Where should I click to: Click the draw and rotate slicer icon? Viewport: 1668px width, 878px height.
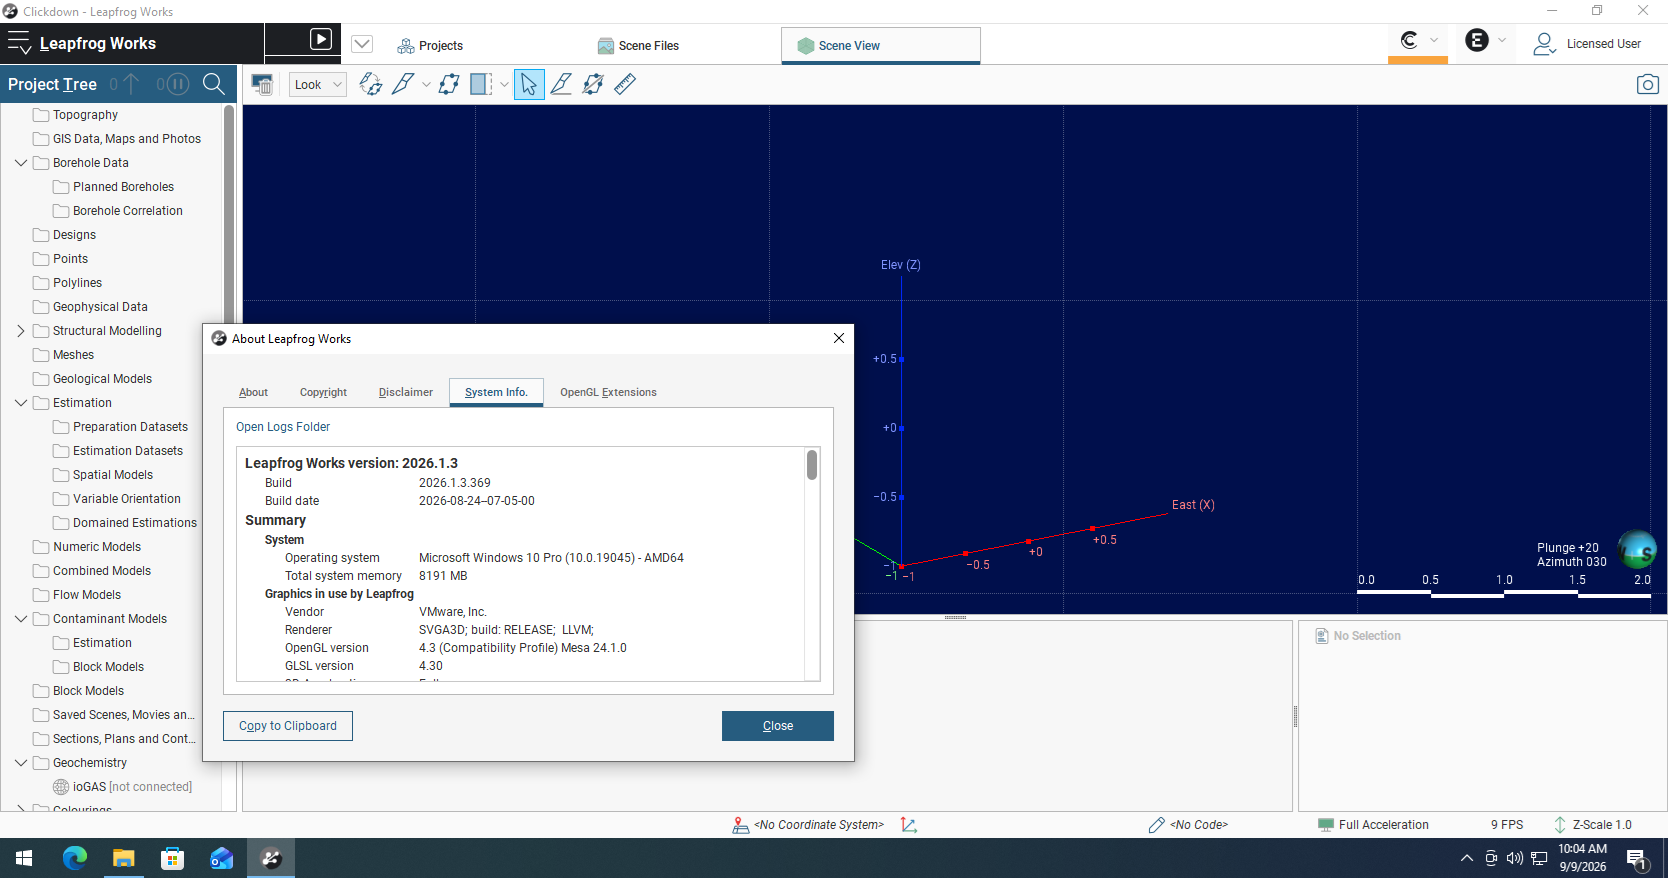371,84
